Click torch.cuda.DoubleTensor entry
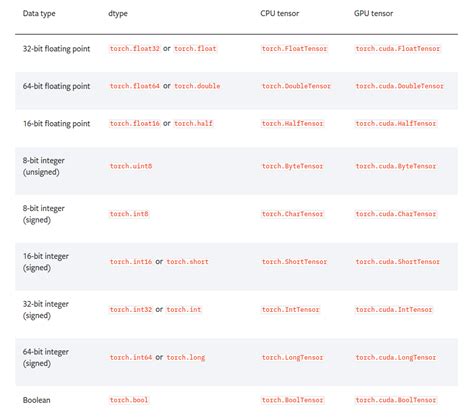This screenshot has width=474, height=420. [x=399, y=86]
